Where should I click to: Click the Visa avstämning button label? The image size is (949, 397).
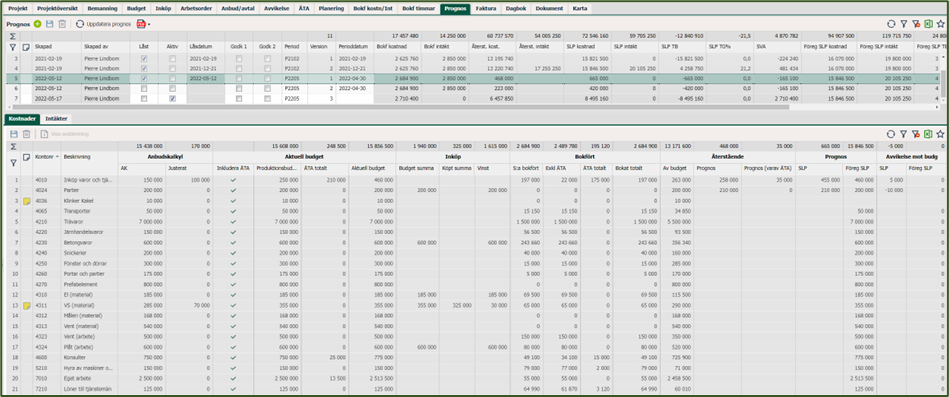pos(70,134)
